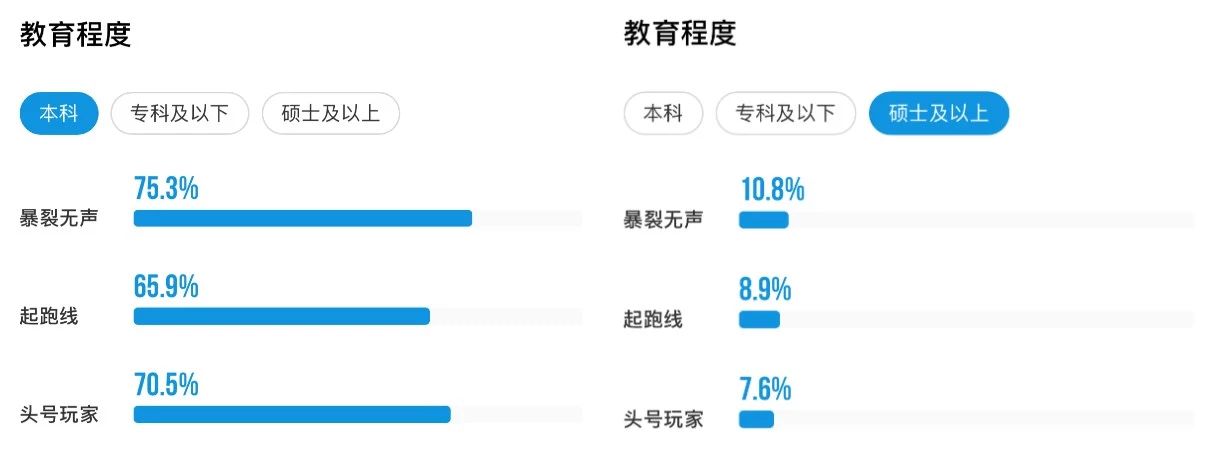The image size is (1216, 453).
Task: Click the 10.8% progress bar for 暴裂无声
Action: tap(966, 220)
